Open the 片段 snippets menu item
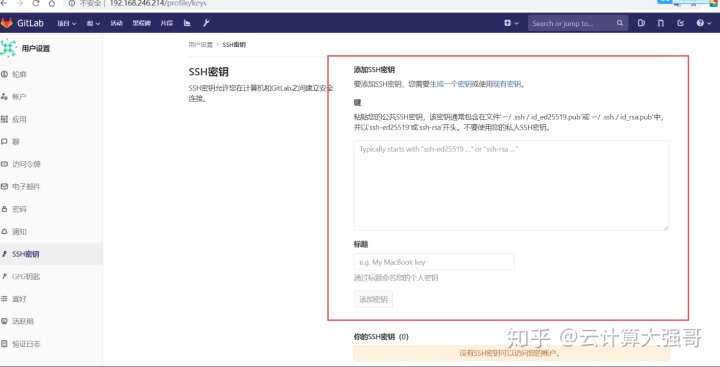The width and height of the screenshot is (720, 367). click(x=167, y=23)
